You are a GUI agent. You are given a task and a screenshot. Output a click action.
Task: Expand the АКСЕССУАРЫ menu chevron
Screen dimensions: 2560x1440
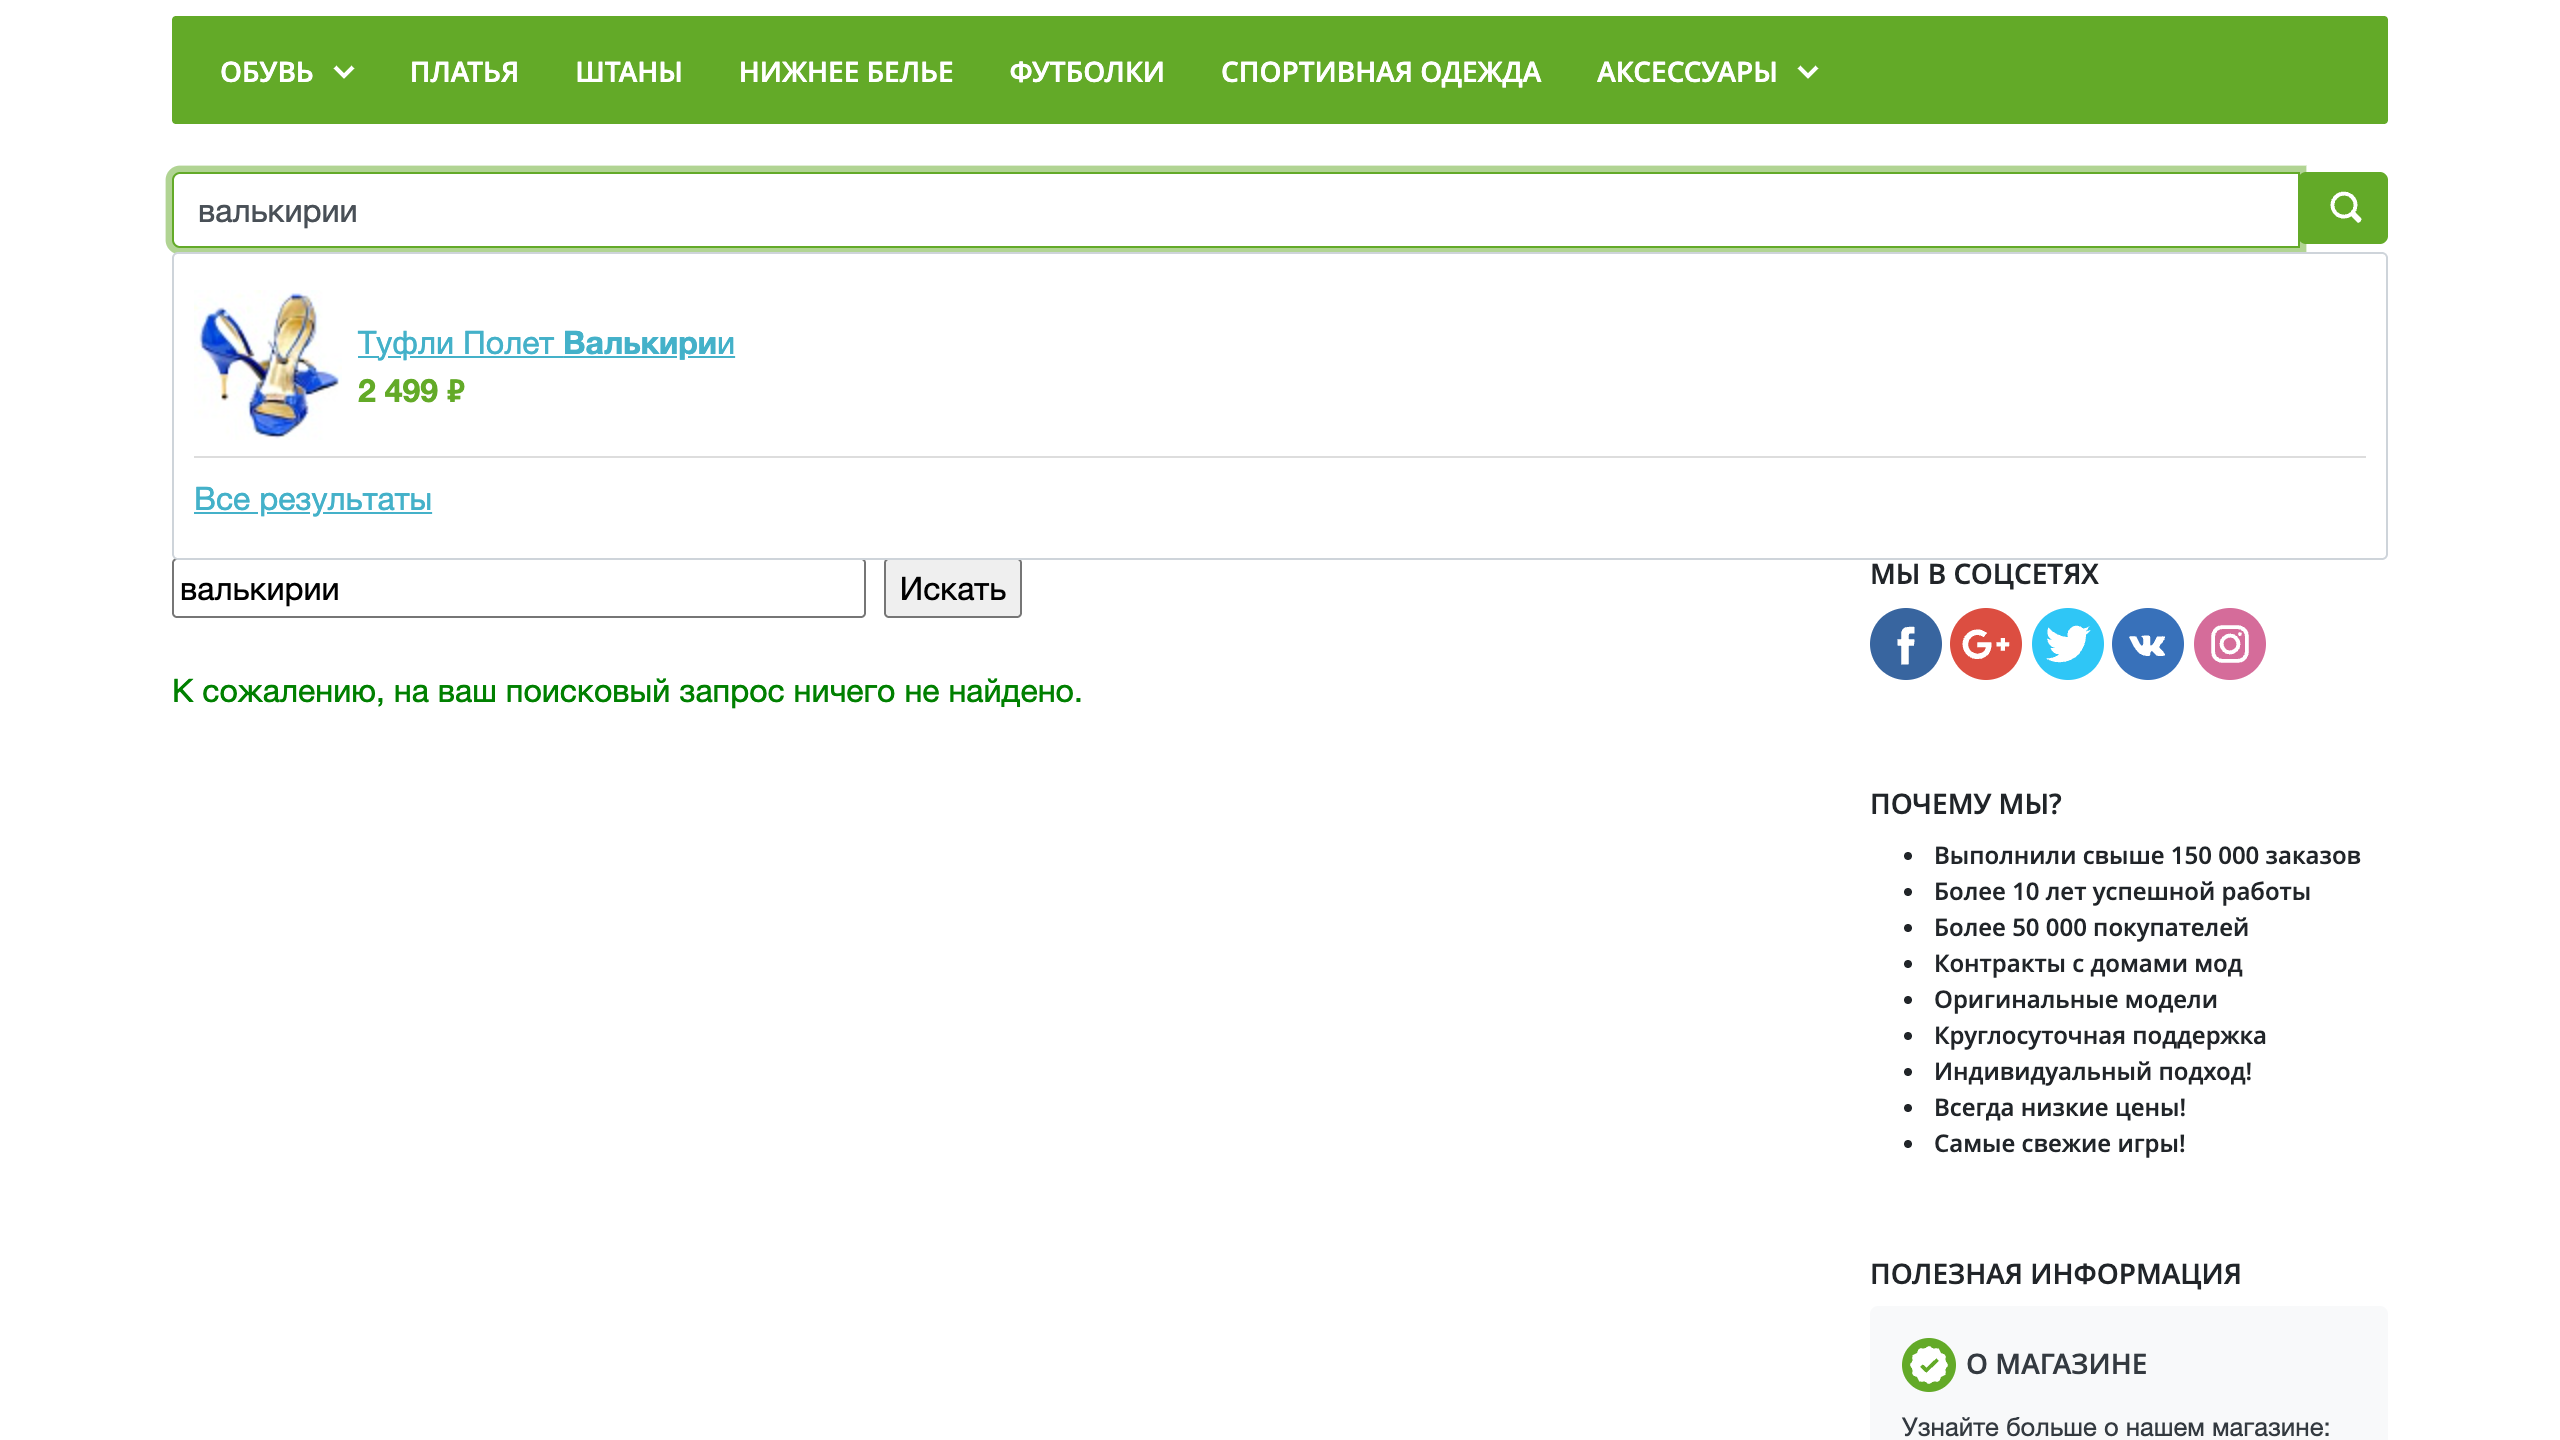(x=1808, y=72)
